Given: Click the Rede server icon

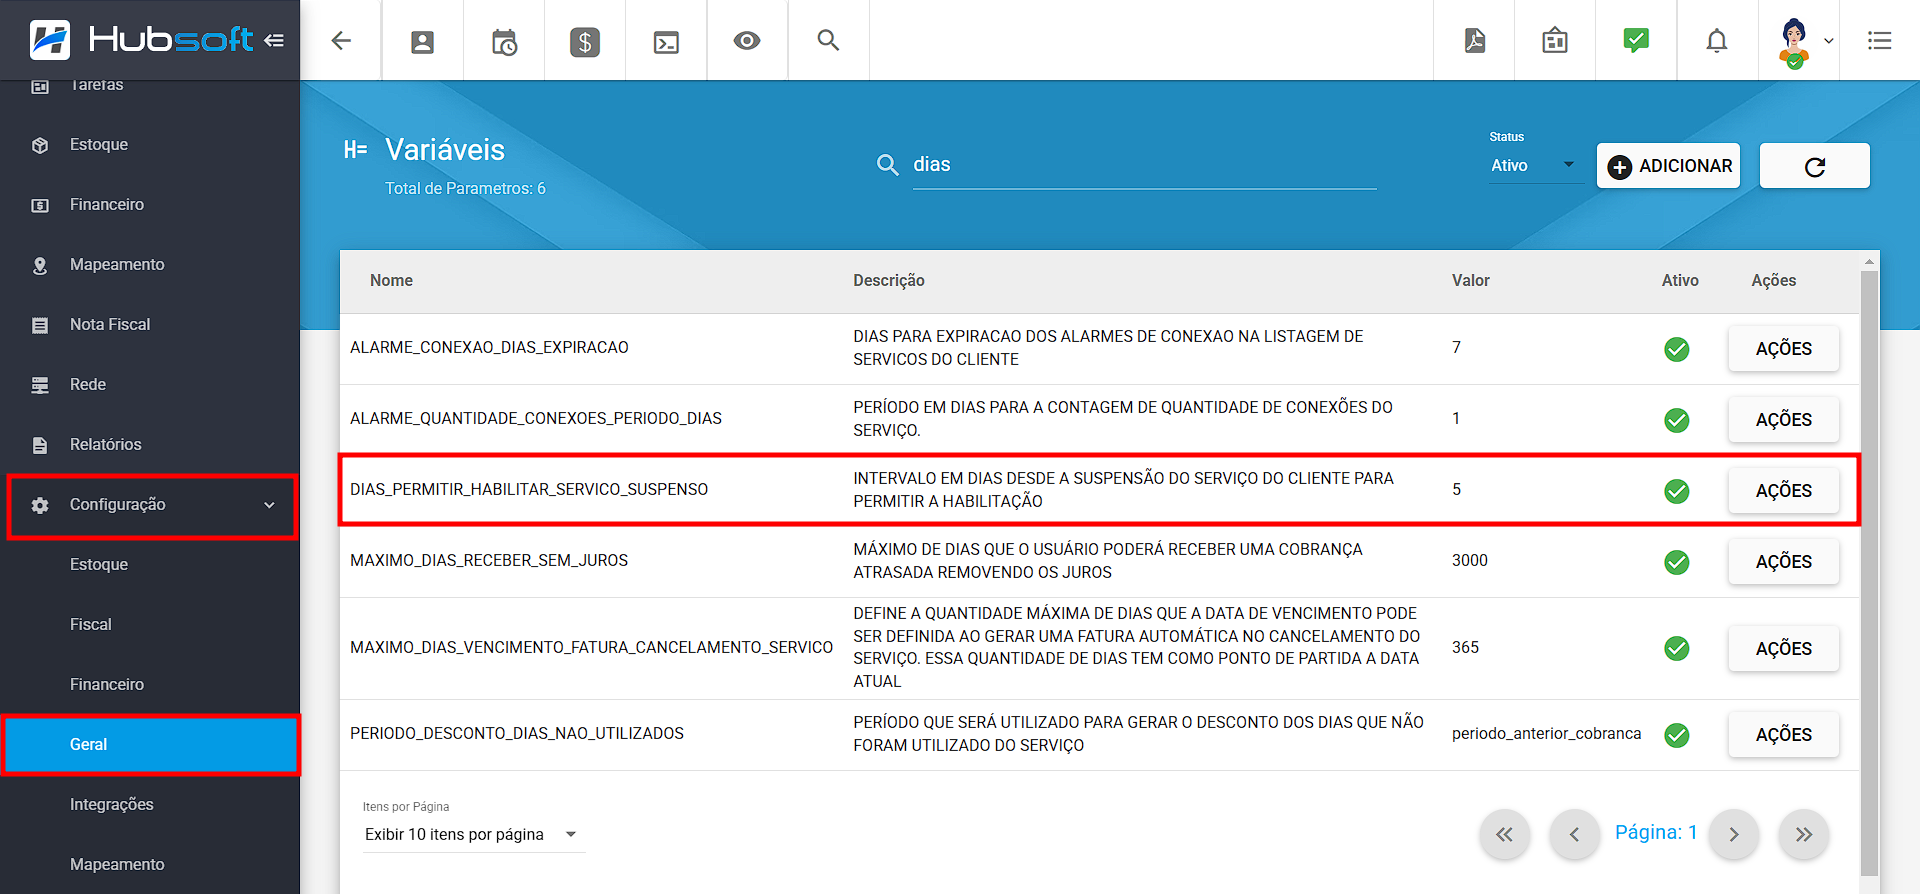Looking at the screenshot, I should click(40, 386).
